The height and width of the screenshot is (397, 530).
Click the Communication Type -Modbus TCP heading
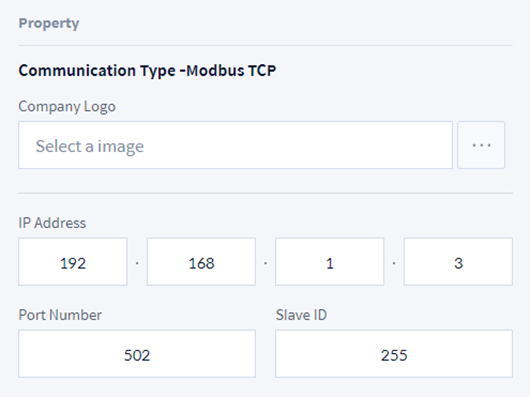coord(147,71)
